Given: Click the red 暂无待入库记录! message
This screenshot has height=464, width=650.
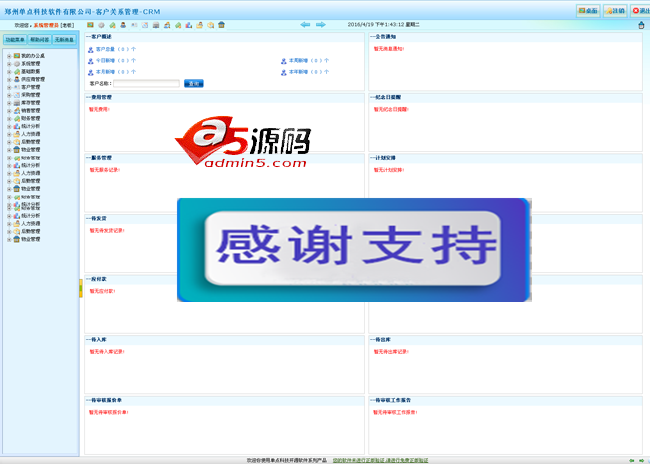Looking at the screenshot, I should click(x=107, y=352).
